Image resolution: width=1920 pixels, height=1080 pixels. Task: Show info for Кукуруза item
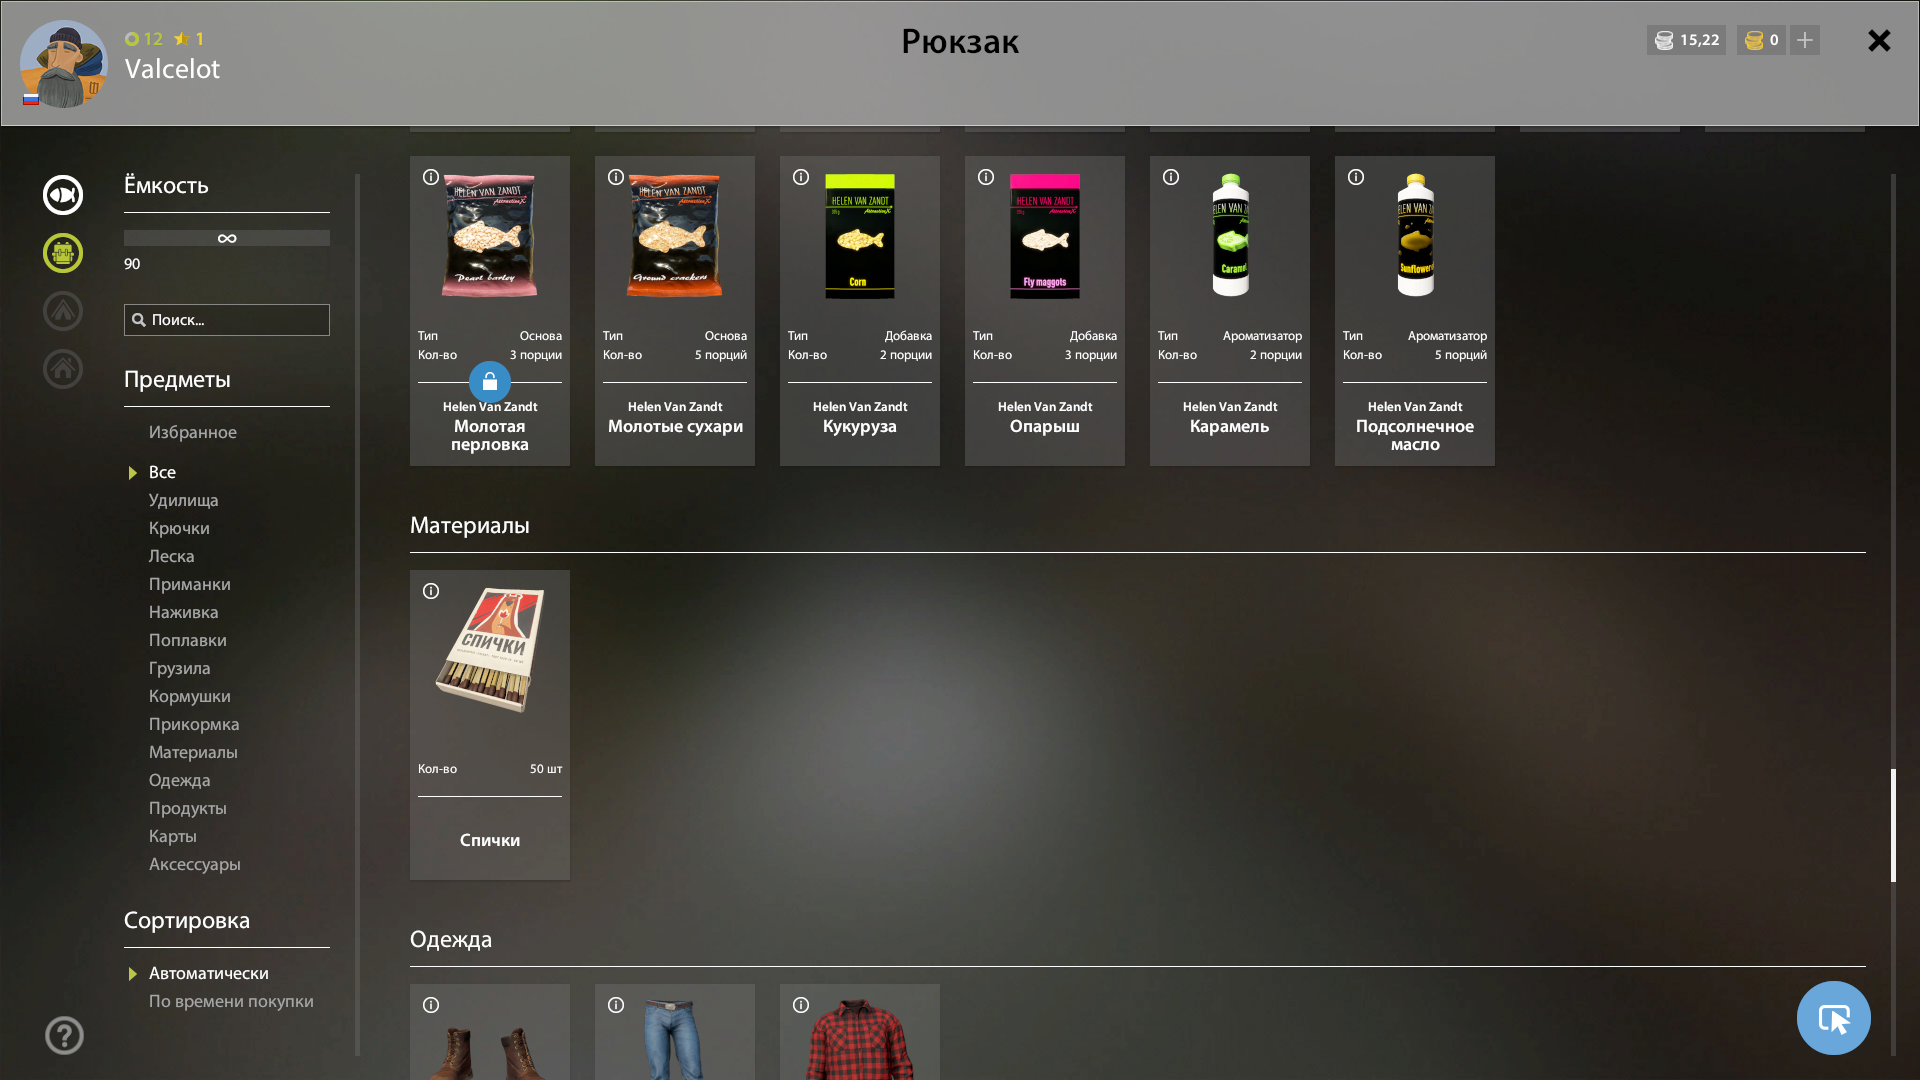point(801,177)
